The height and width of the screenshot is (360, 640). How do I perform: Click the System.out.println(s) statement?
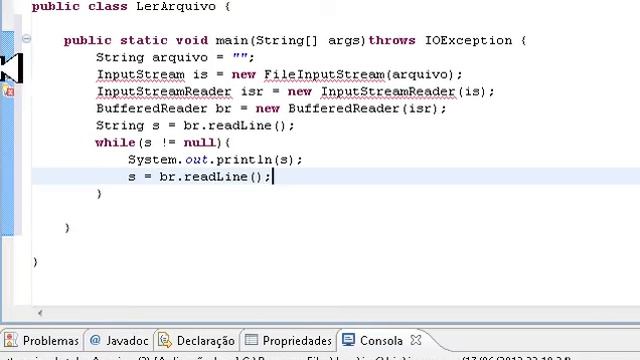(216, 160)
